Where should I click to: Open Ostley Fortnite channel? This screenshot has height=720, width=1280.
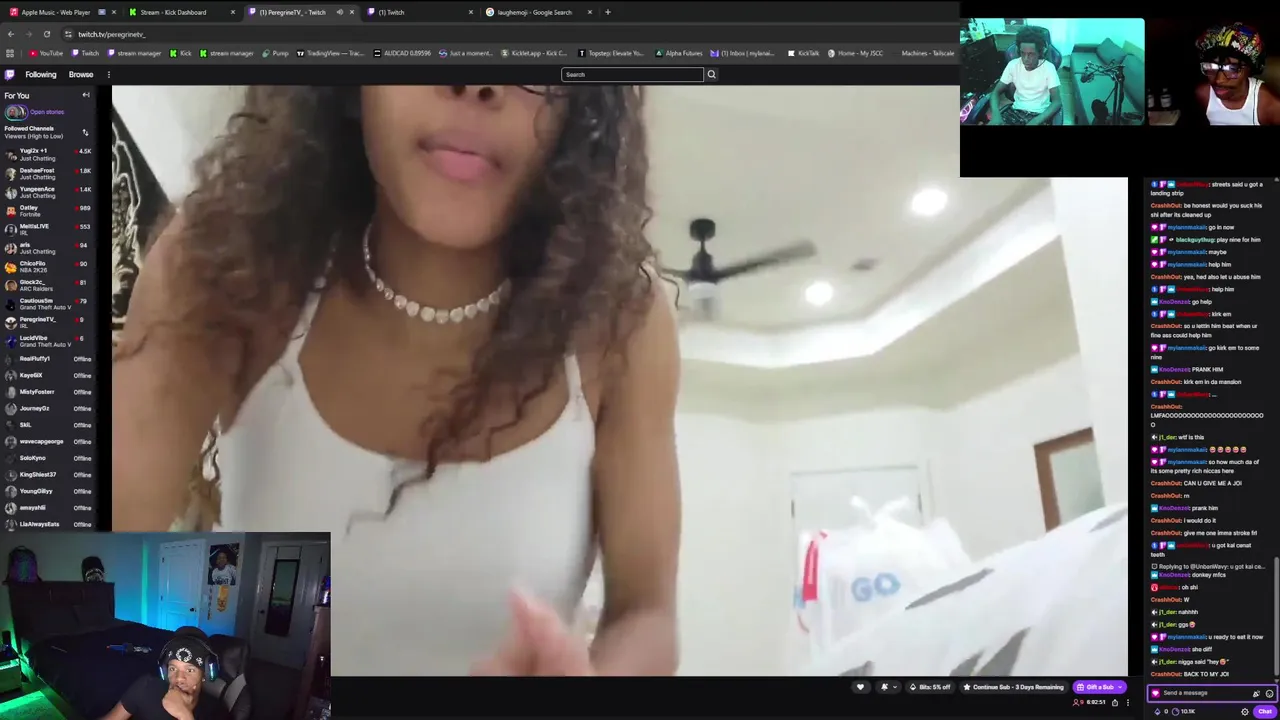(x=47, y=211)
